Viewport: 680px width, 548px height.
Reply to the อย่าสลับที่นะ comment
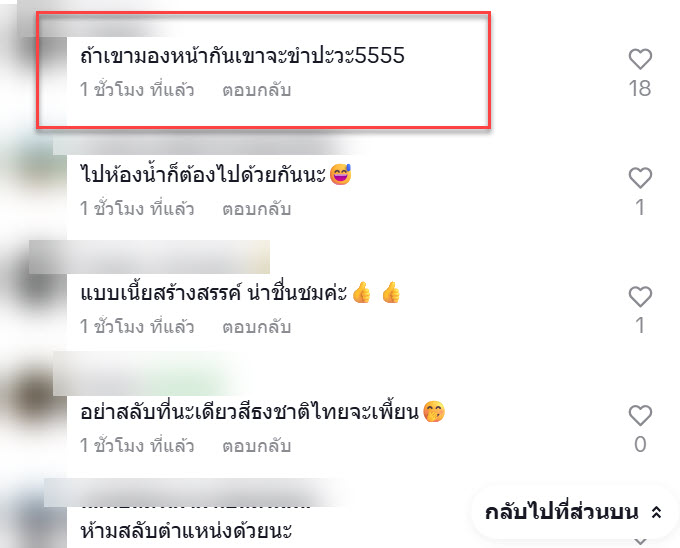256,446
